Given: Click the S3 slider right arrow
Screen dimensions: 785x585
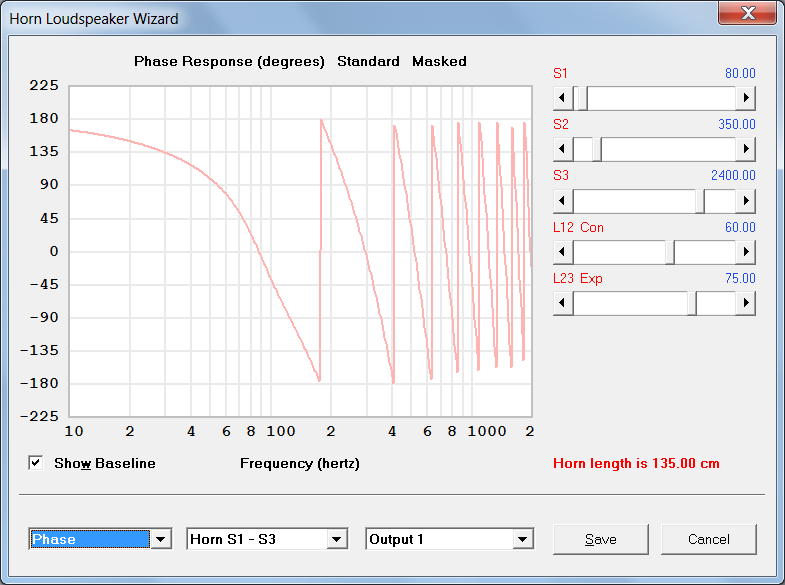Looking at the screenshot, I should point(745,201).
